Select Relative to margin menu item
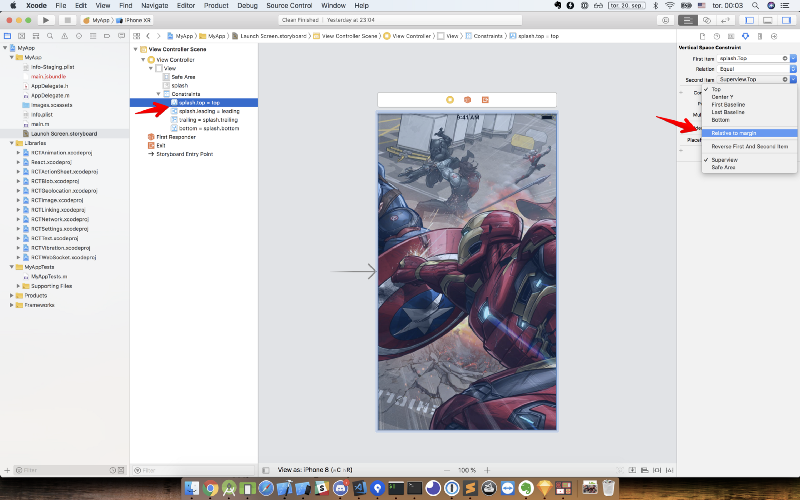 tap(749, 133)
